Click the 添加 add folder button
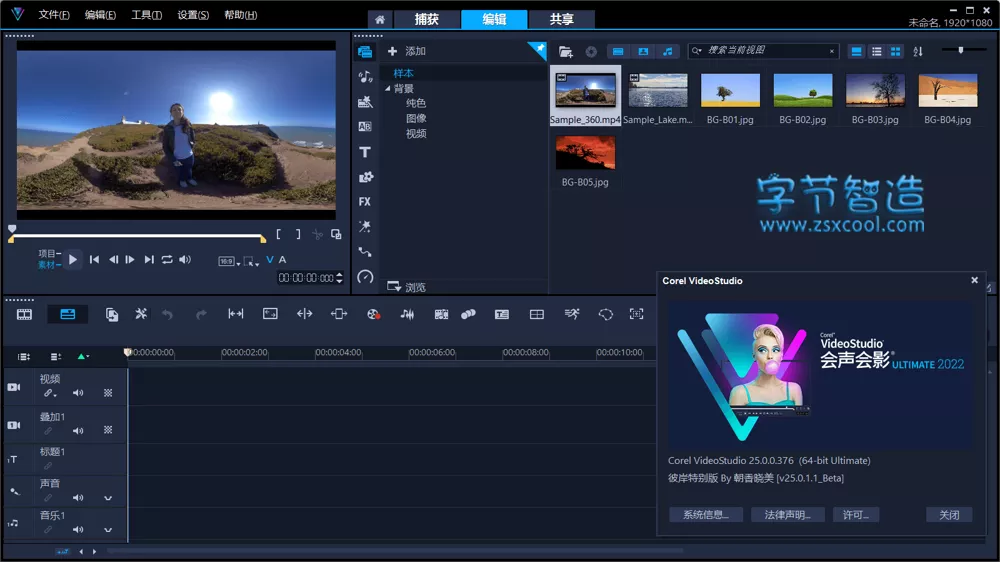Viewport: 1000px width, 562px height. tap(406, 51)
